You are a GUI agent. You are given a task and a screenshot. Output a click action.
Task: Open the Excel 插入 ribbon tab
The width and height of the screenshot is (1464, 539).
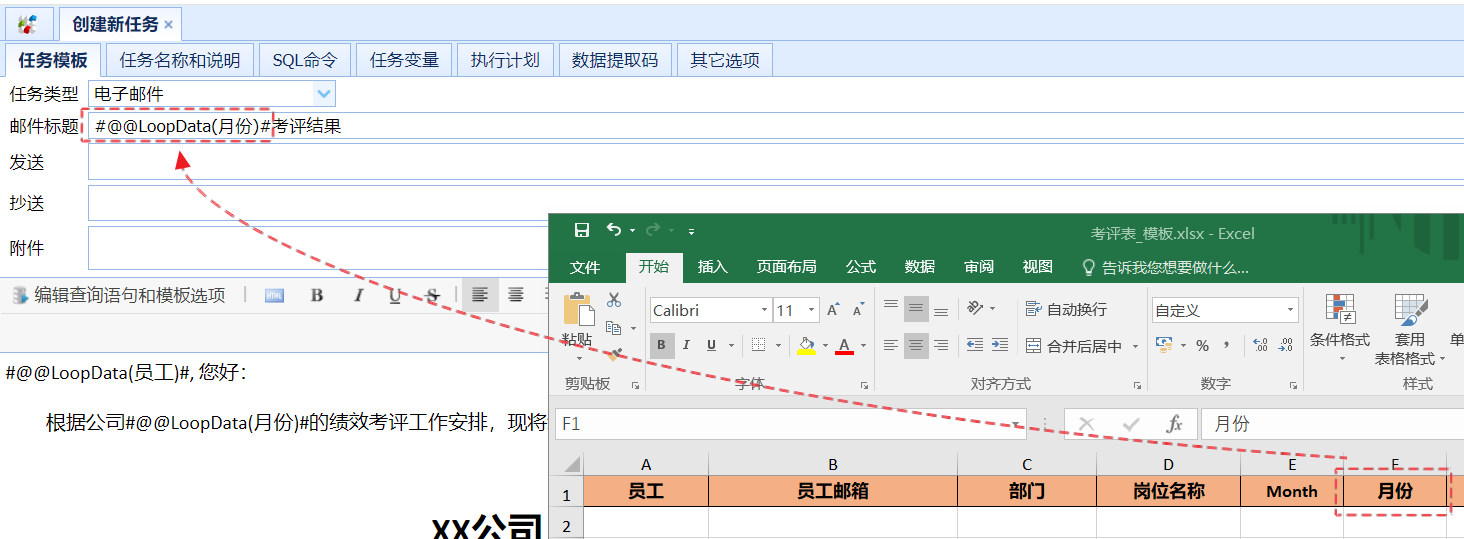click(712, 267)
